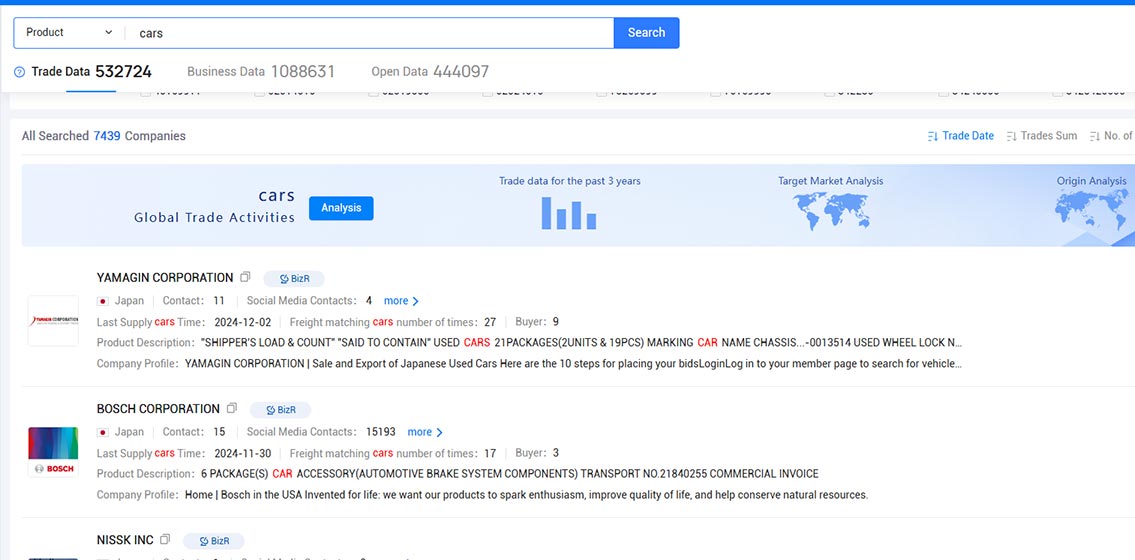Click the BizR badge beside YAMAGIN CORPORATION
The width and height of the screenshot is (1135, 560).
pos(294,279)
